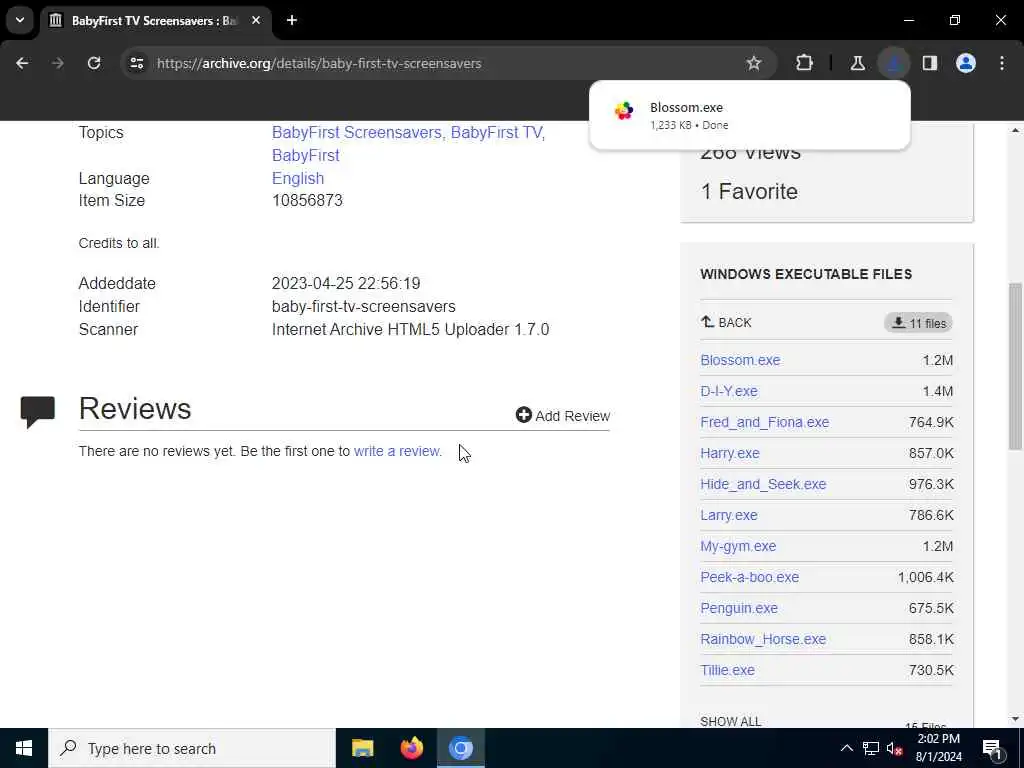Open the BabyFirst TV topic link
The width and height of the screenshot is (1024, 768).
496,132
